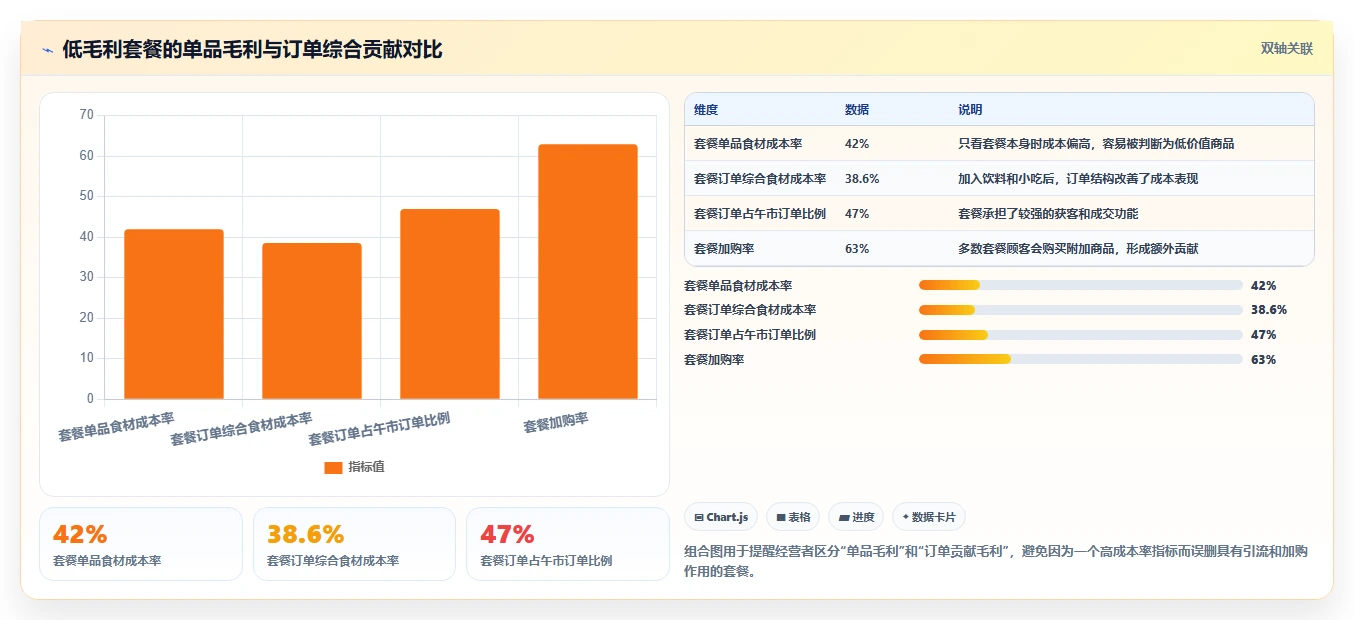Click the Chart.js tag chip

point(721,517)
